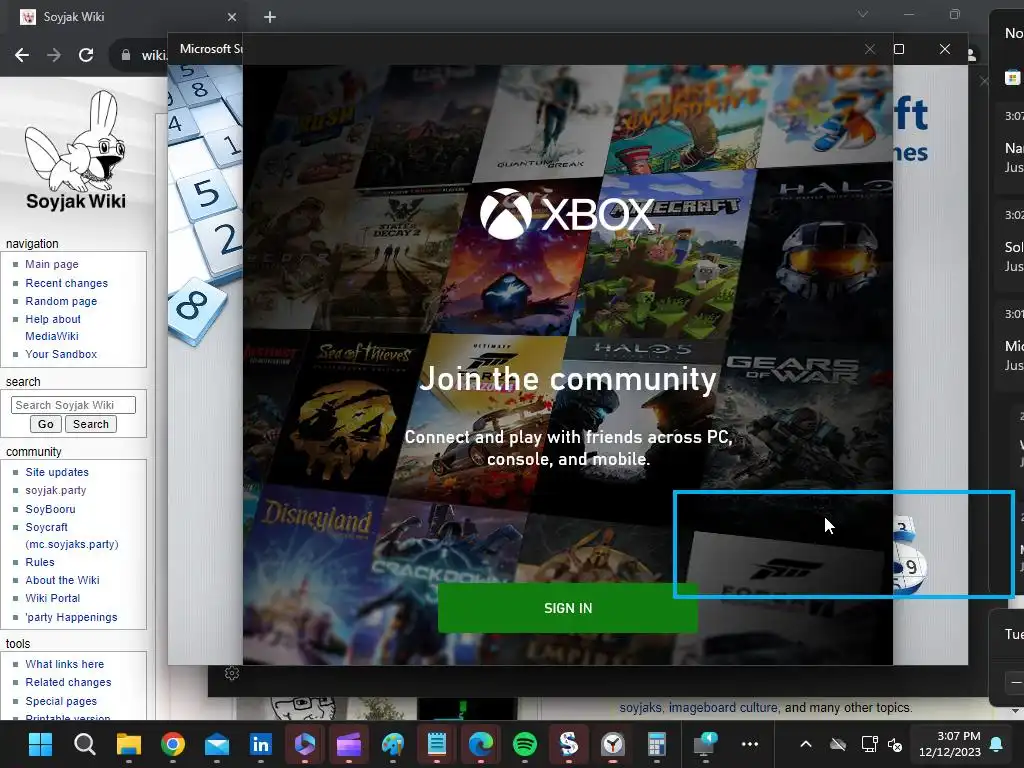This screenshot has width=1024, height=768.
Task: Open Special pages link
Action: (61, 701)
